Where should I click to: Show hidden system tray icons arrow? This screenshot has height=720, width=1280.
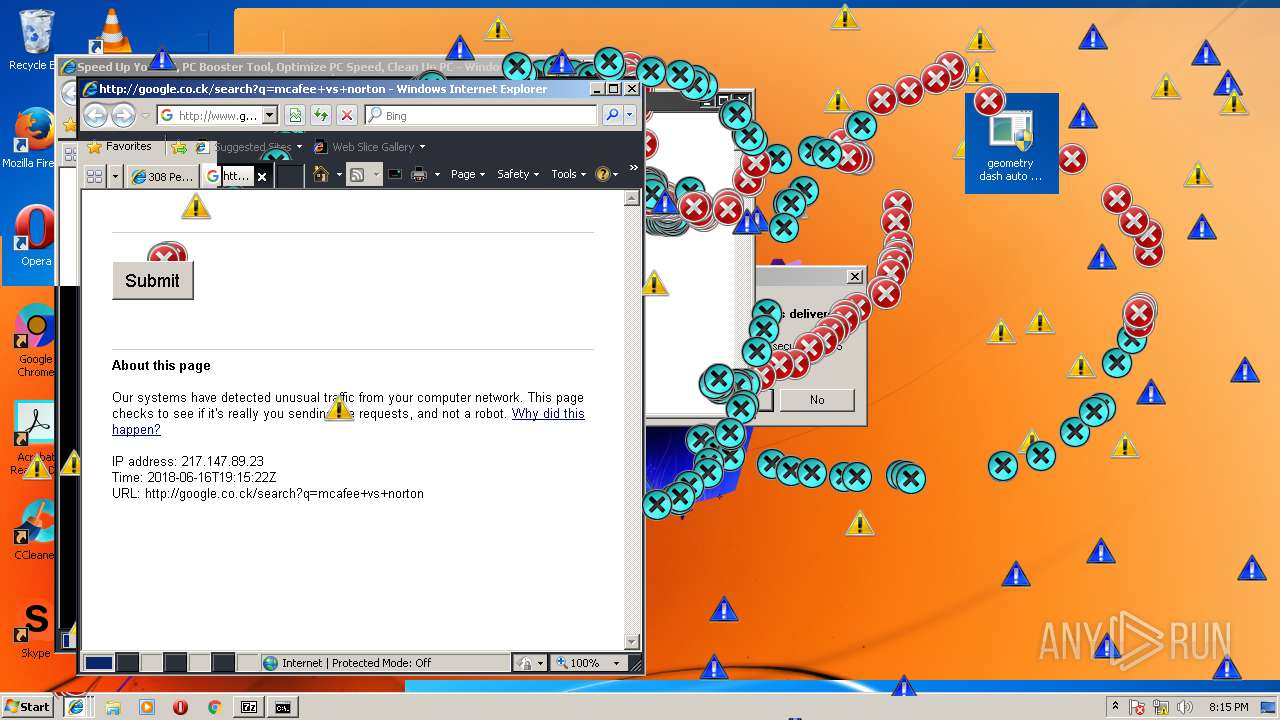1115,707
